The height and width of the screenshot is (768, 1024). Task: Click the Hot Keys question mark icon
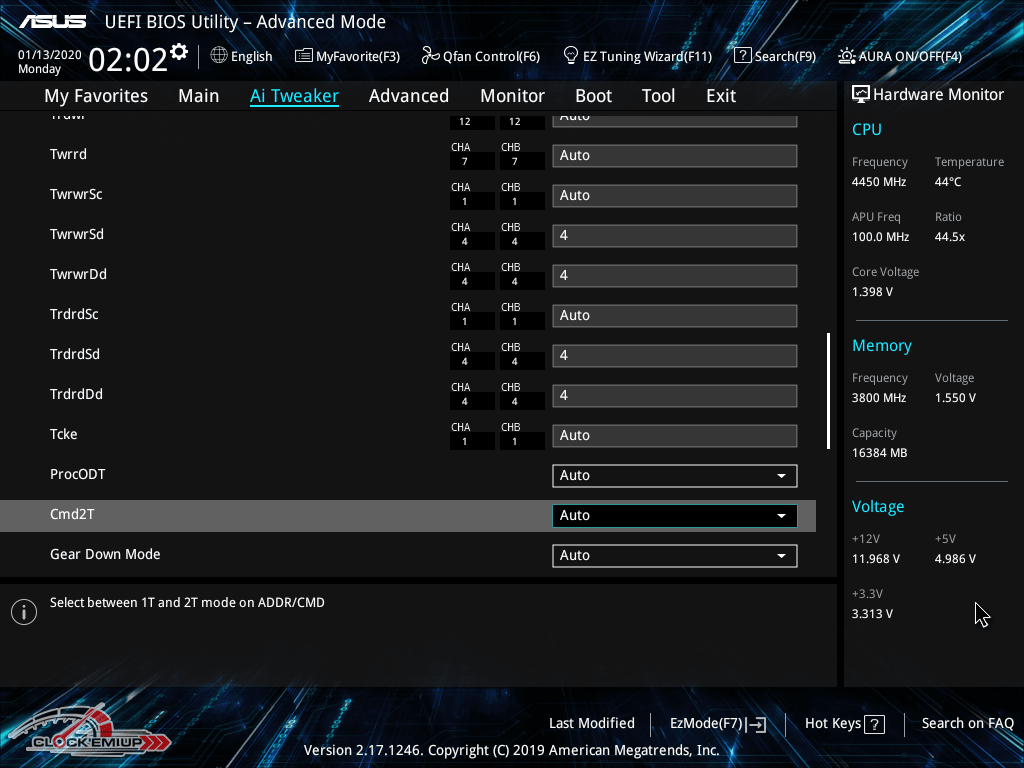pyautogui.click(x=874, y=724)
